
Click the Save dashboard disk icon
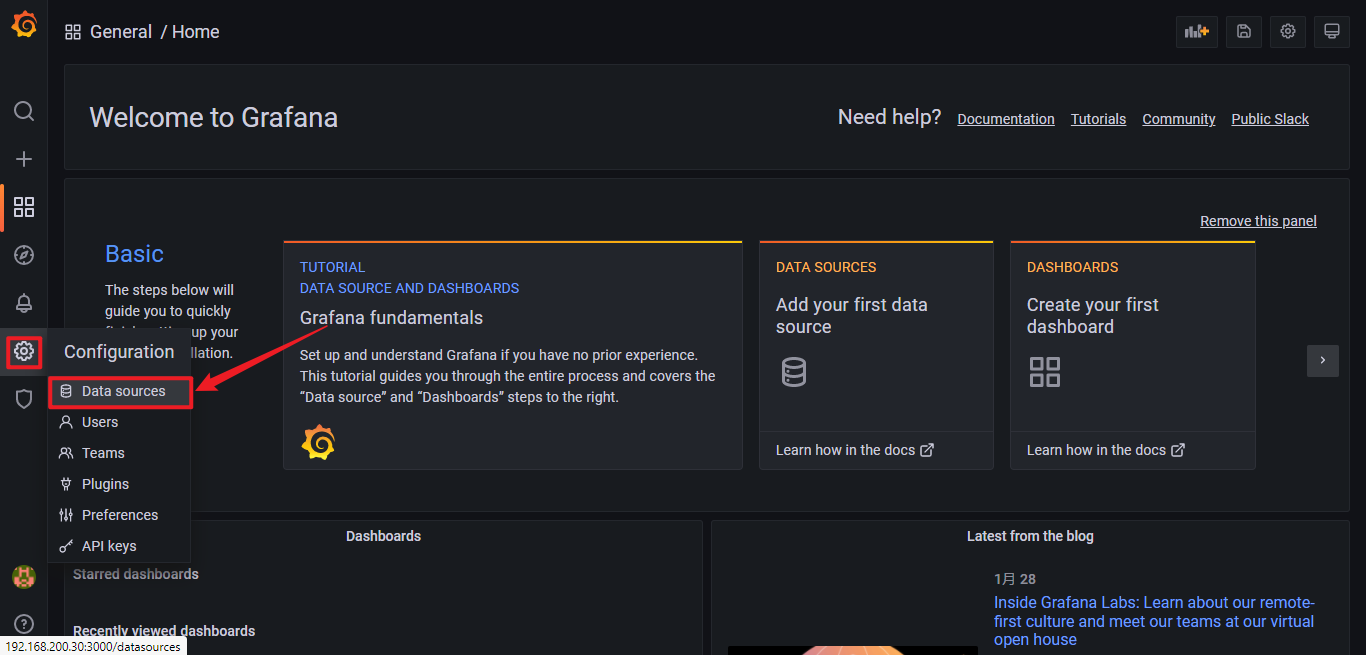coord(1244,31)
